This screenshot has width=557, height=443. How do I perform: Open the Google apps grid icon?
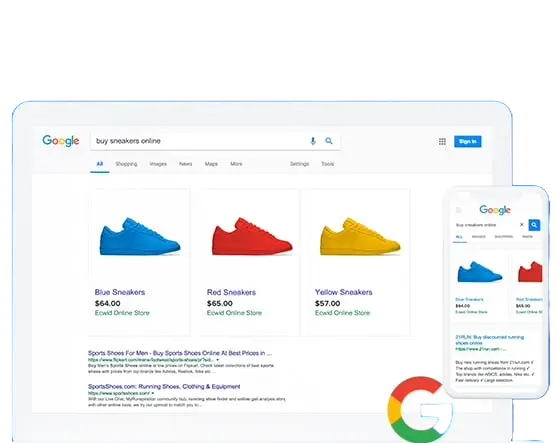pyautogui.click(x=442, y=142)
